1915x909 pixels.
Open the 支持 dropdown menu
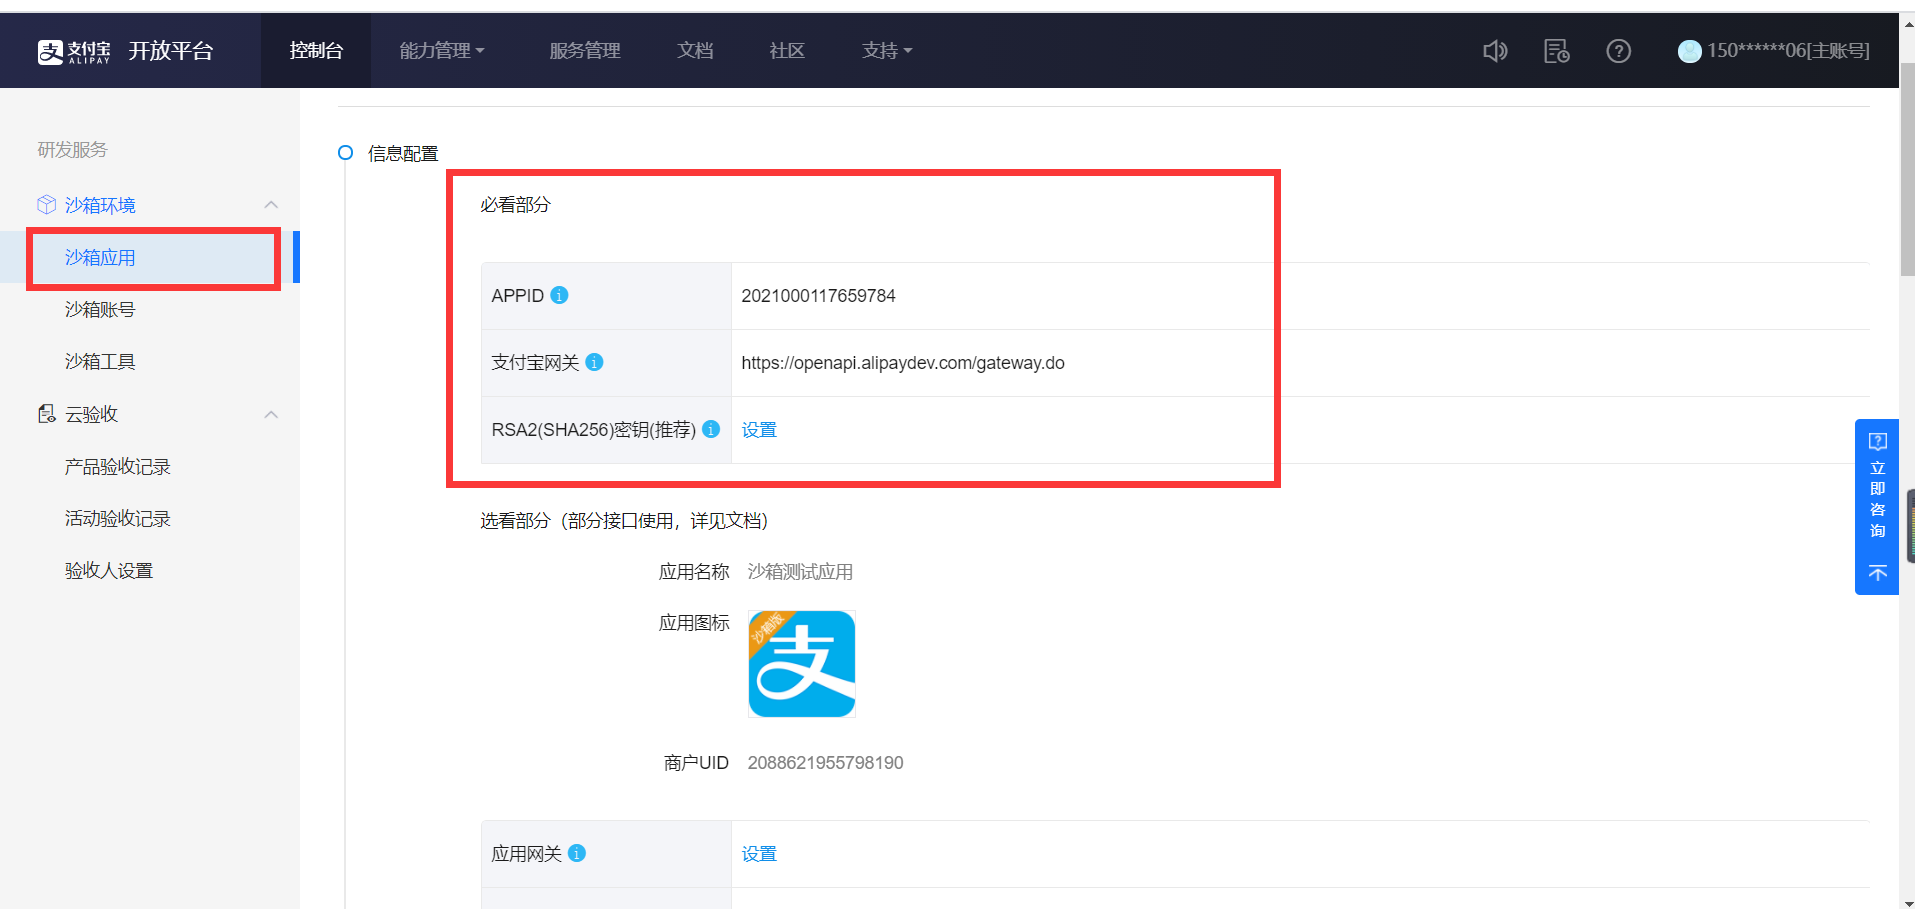[887, 51]
